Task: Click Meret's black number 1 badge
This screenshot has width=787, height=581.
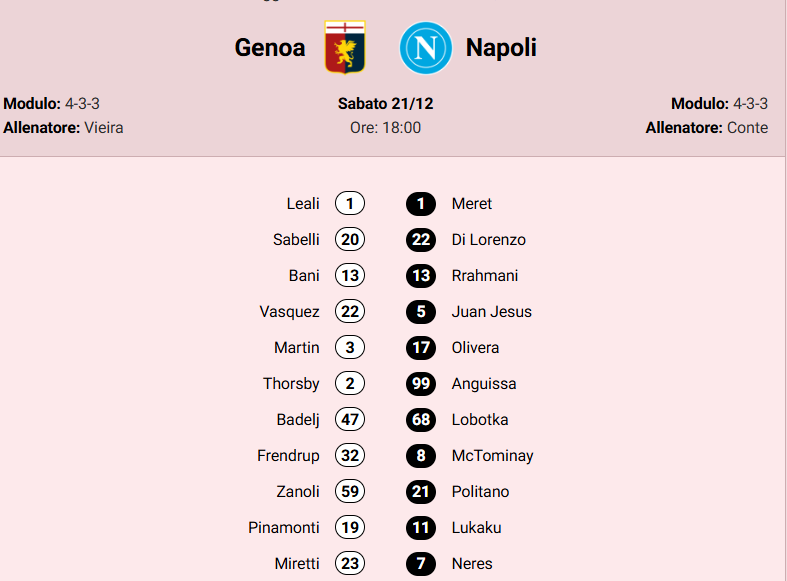Action: (x=421, y=204)
